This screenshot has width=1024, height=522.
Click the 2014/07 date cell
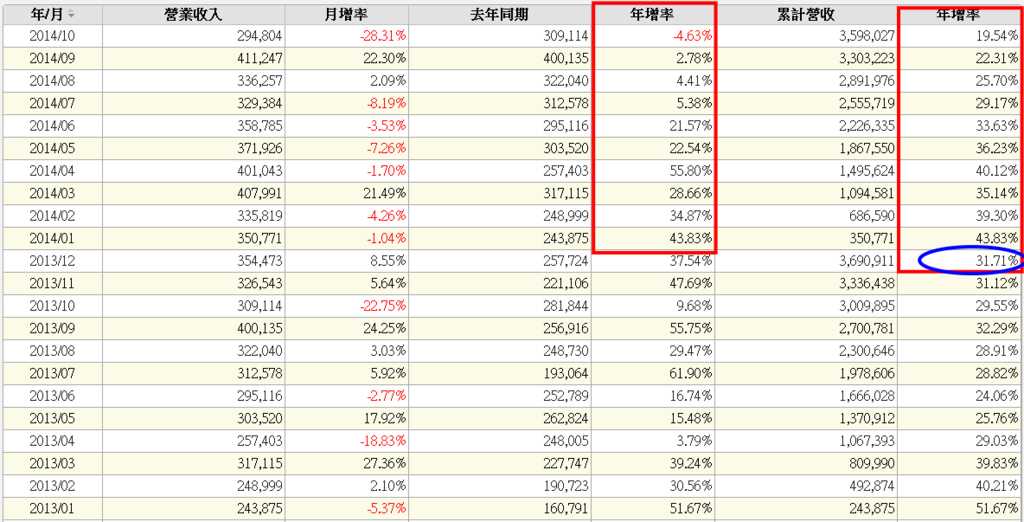point(53,103)
